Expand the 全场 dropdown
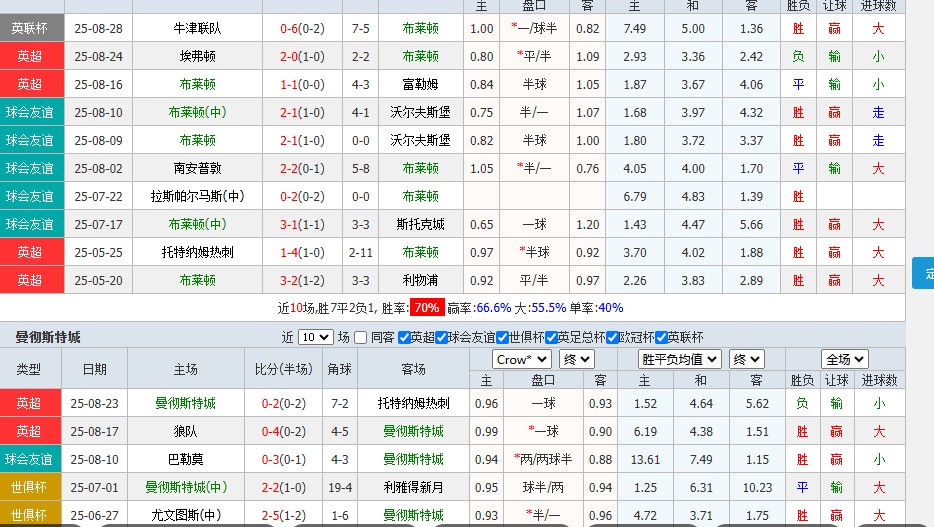934x527 pixels. [844, 359]
